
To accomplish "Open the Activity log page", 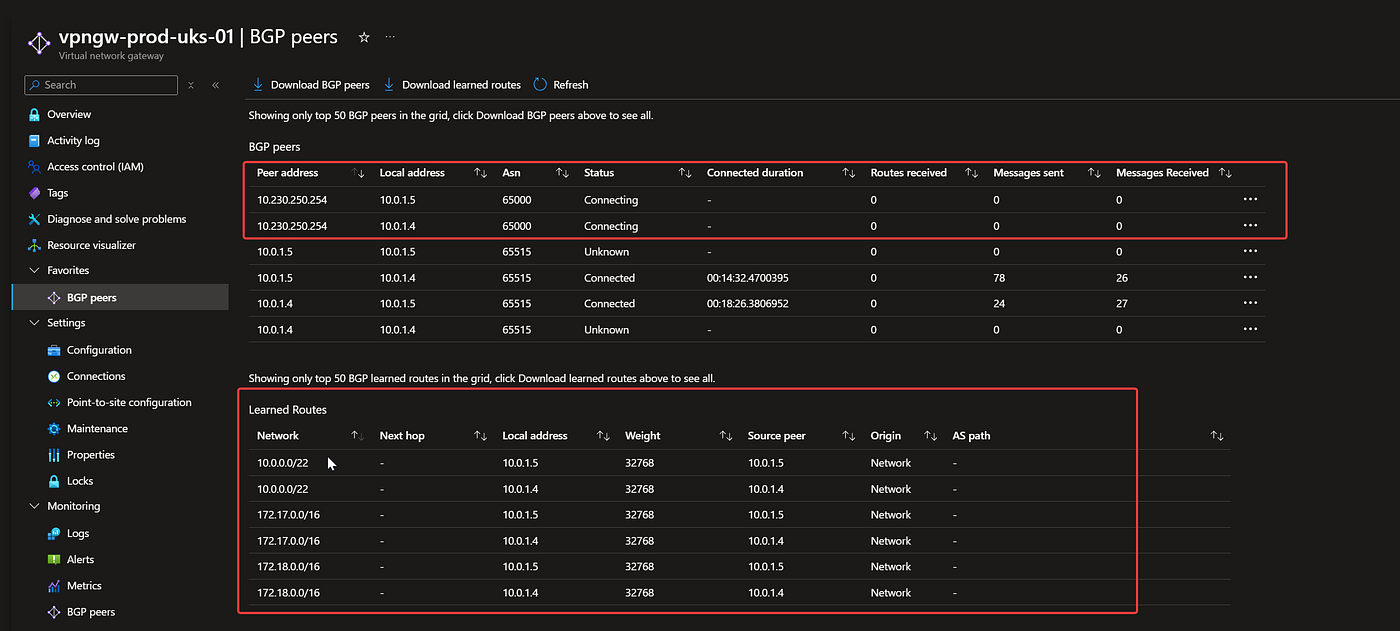I will pyautogui.click(x=73, y=141).
